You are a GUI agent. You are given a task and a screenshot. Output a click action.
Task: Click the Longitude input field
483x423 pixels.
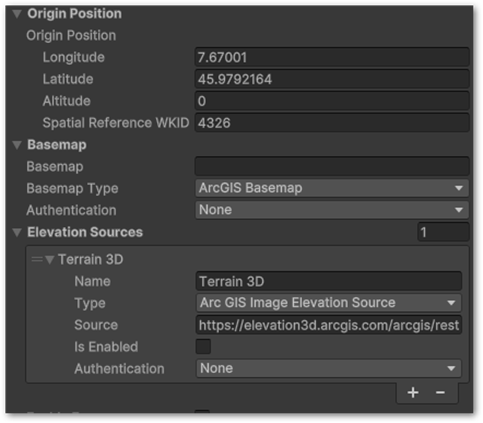(332, 57)
